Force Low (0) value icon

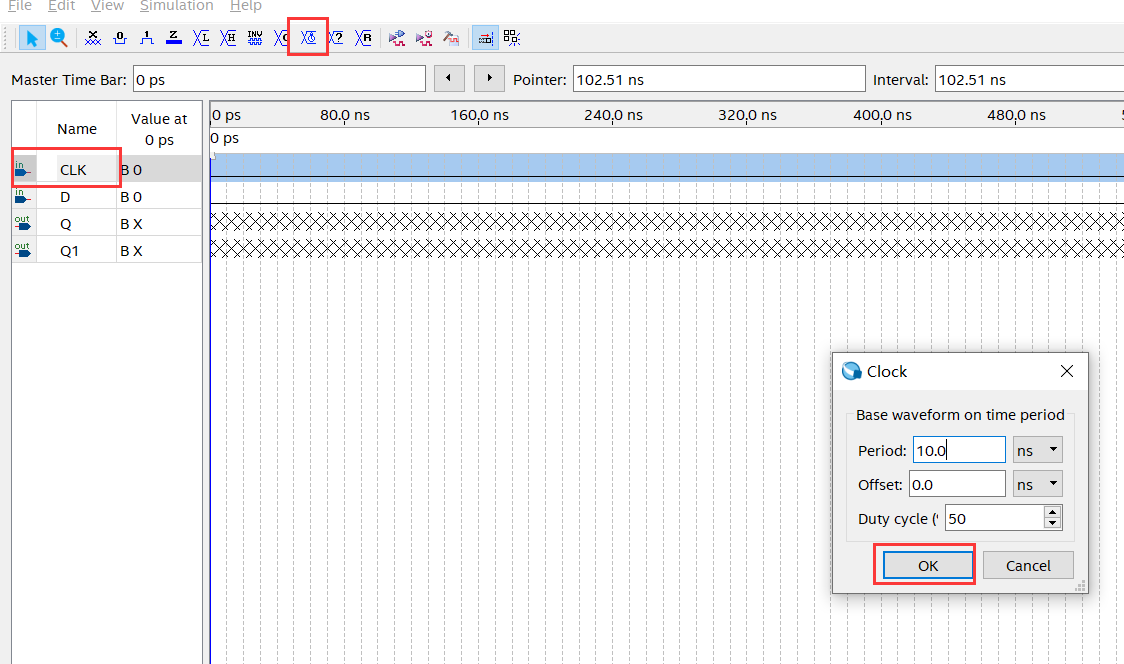pyautogui.click(x=120, y=38)
